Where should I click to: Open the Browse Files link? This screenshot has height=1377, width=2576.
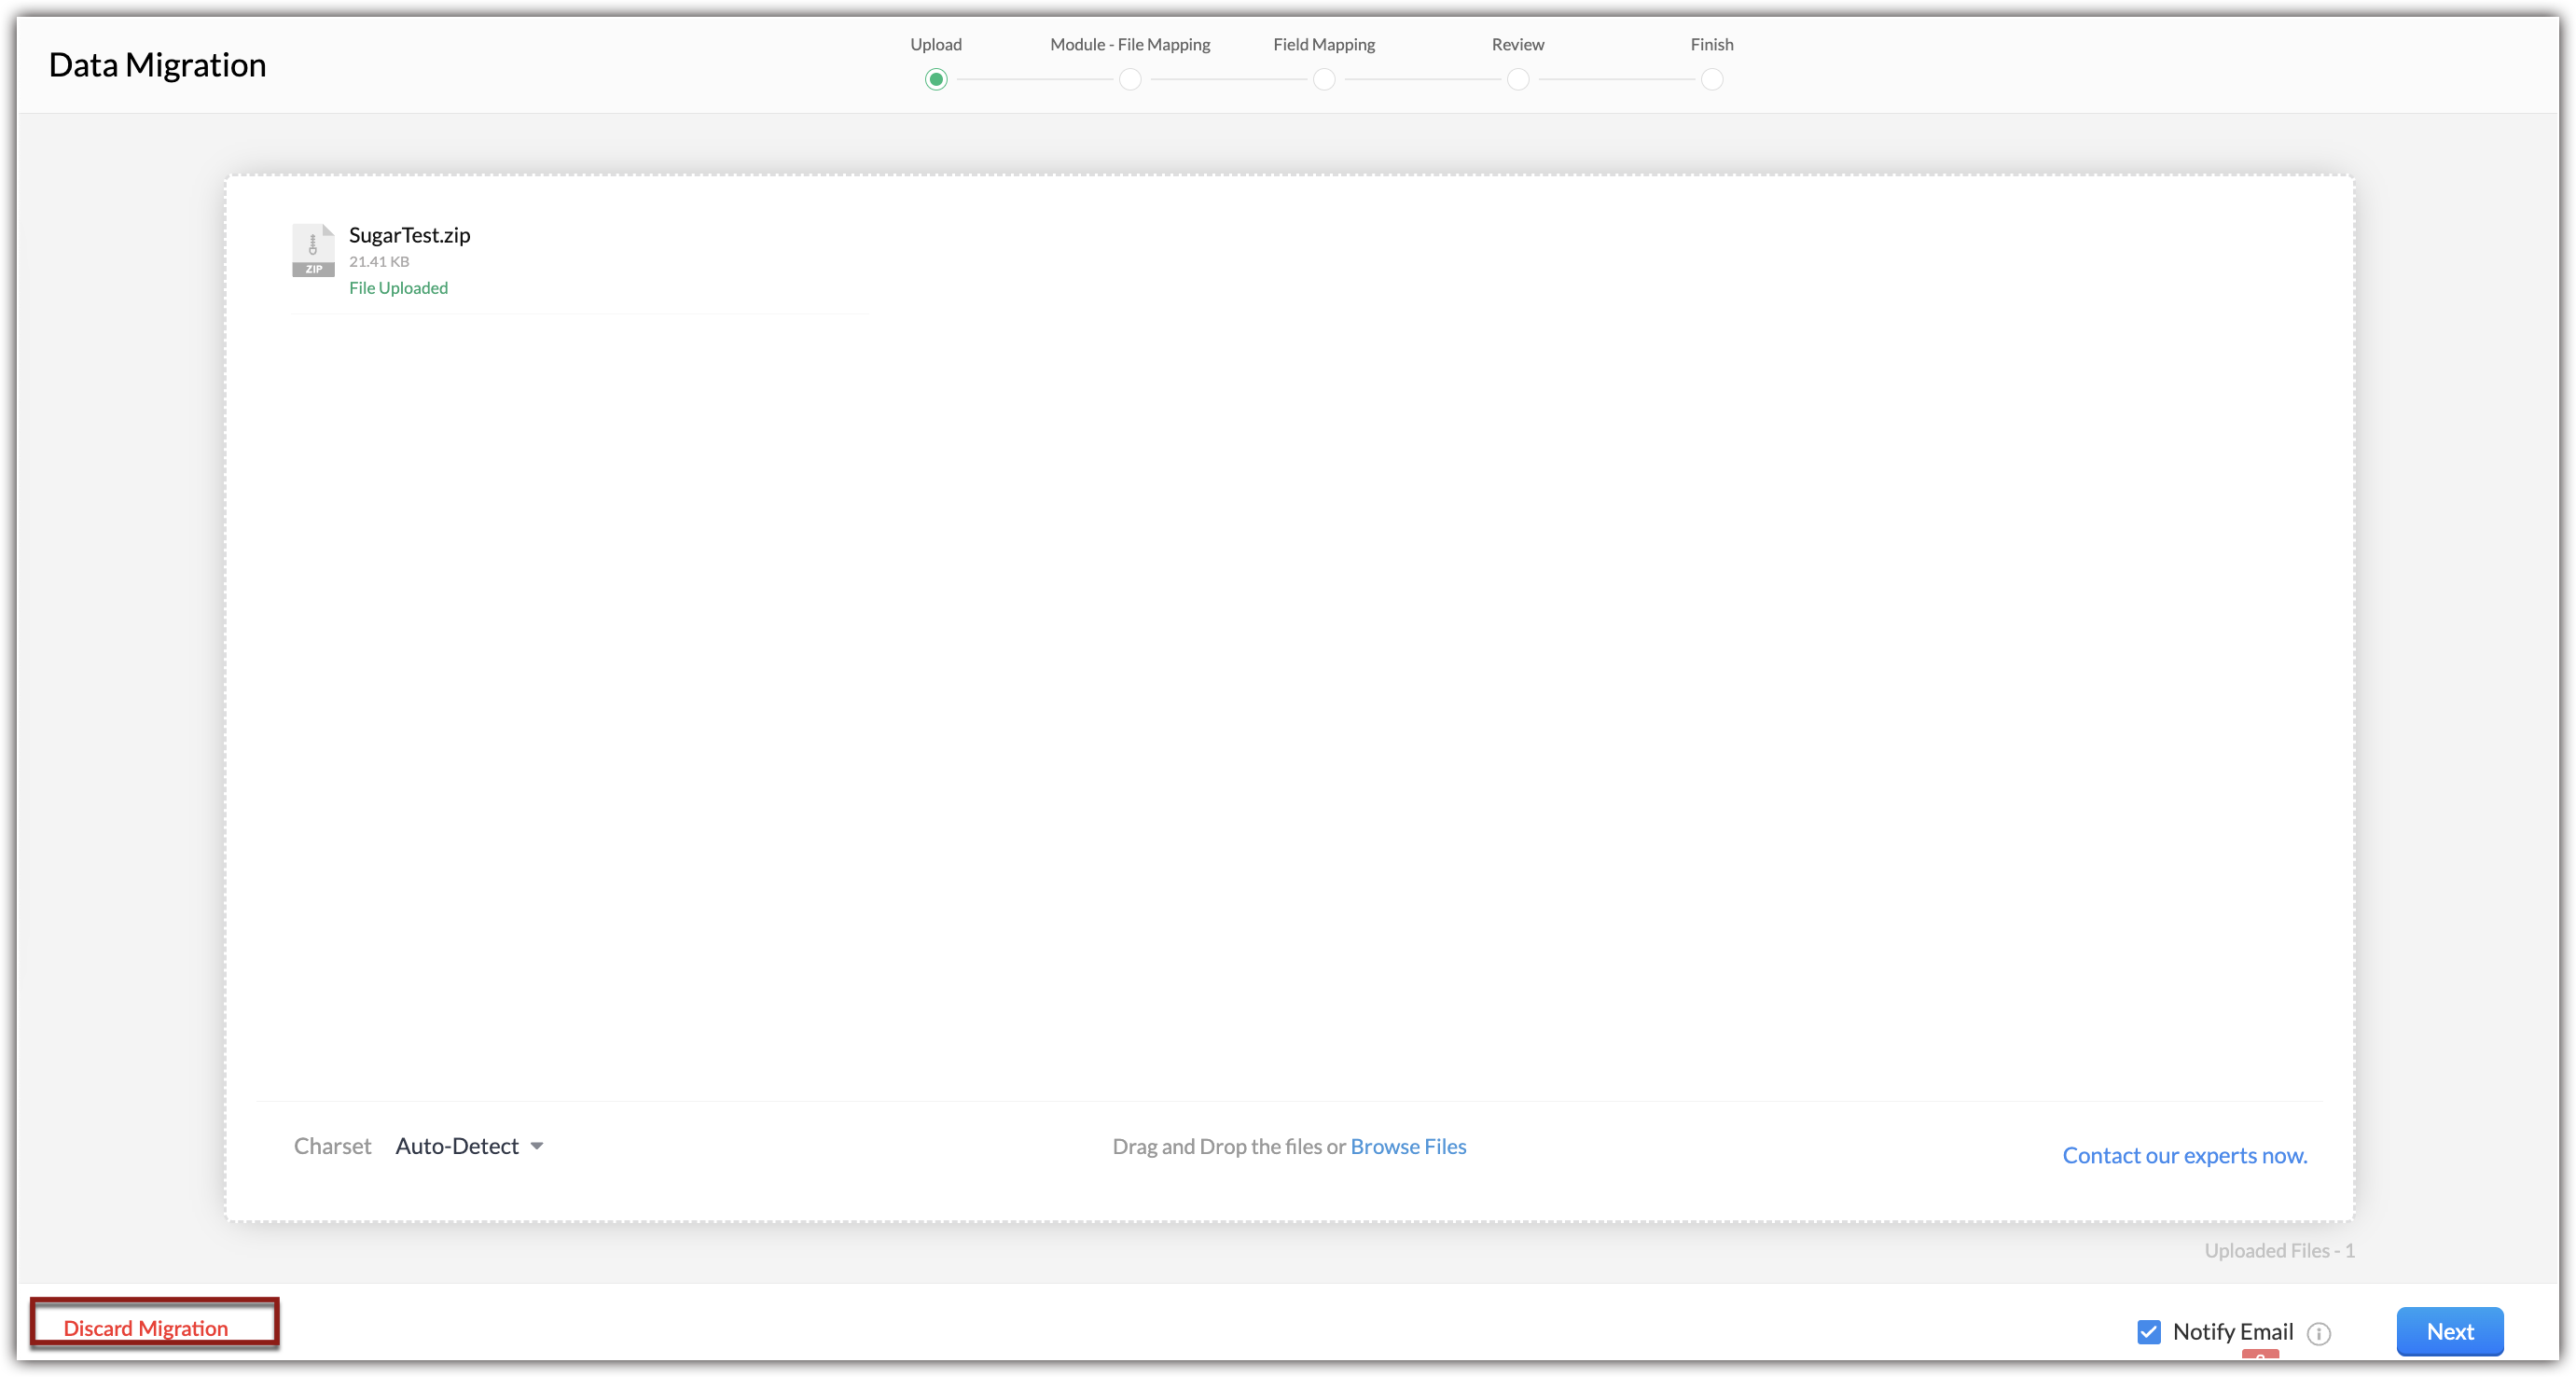[1407, 1146]
